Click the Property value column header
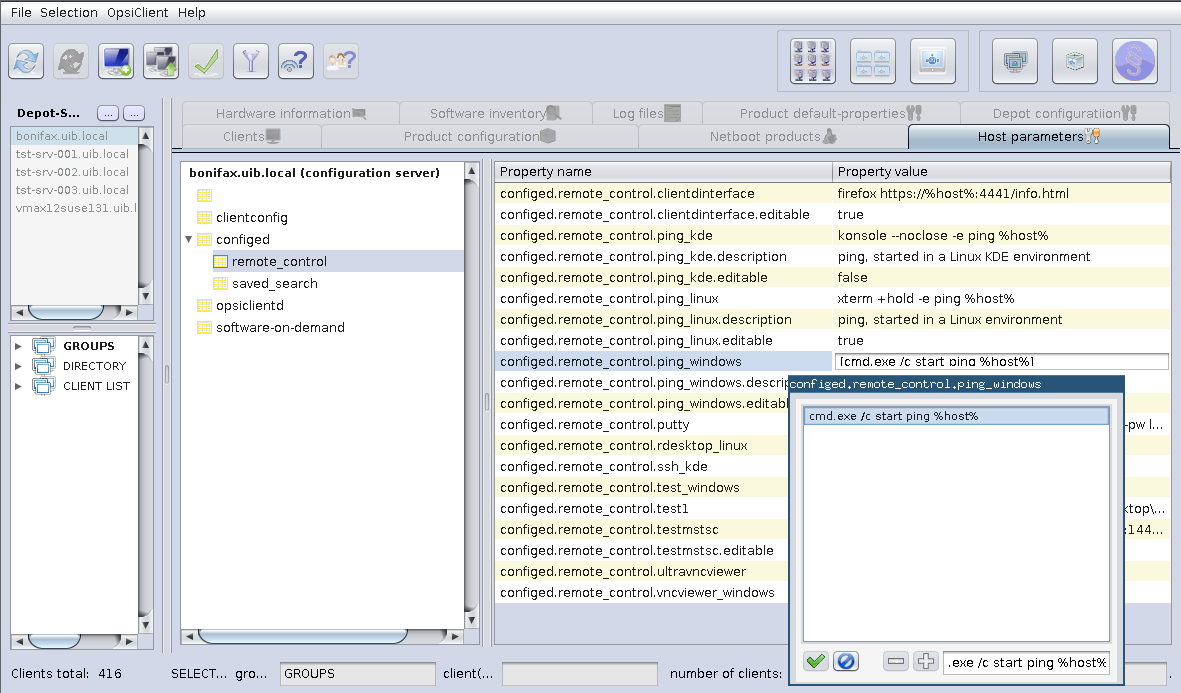The image size is (1181, 693). pos(1002,172)
